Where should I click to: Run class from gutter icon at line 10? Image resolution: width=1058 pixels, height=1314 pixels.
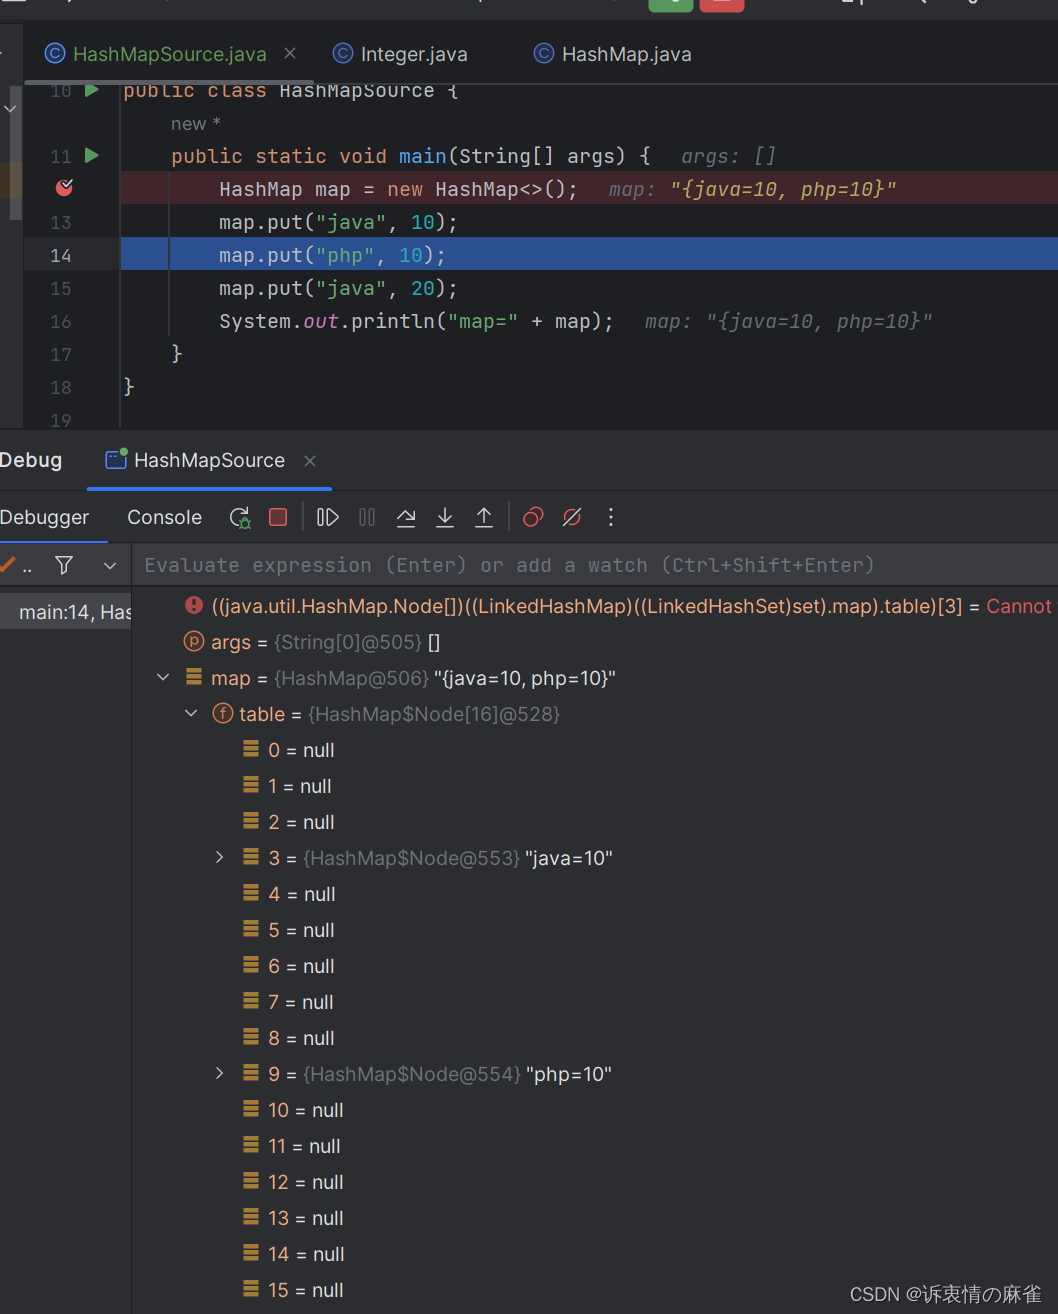point(92,90)
